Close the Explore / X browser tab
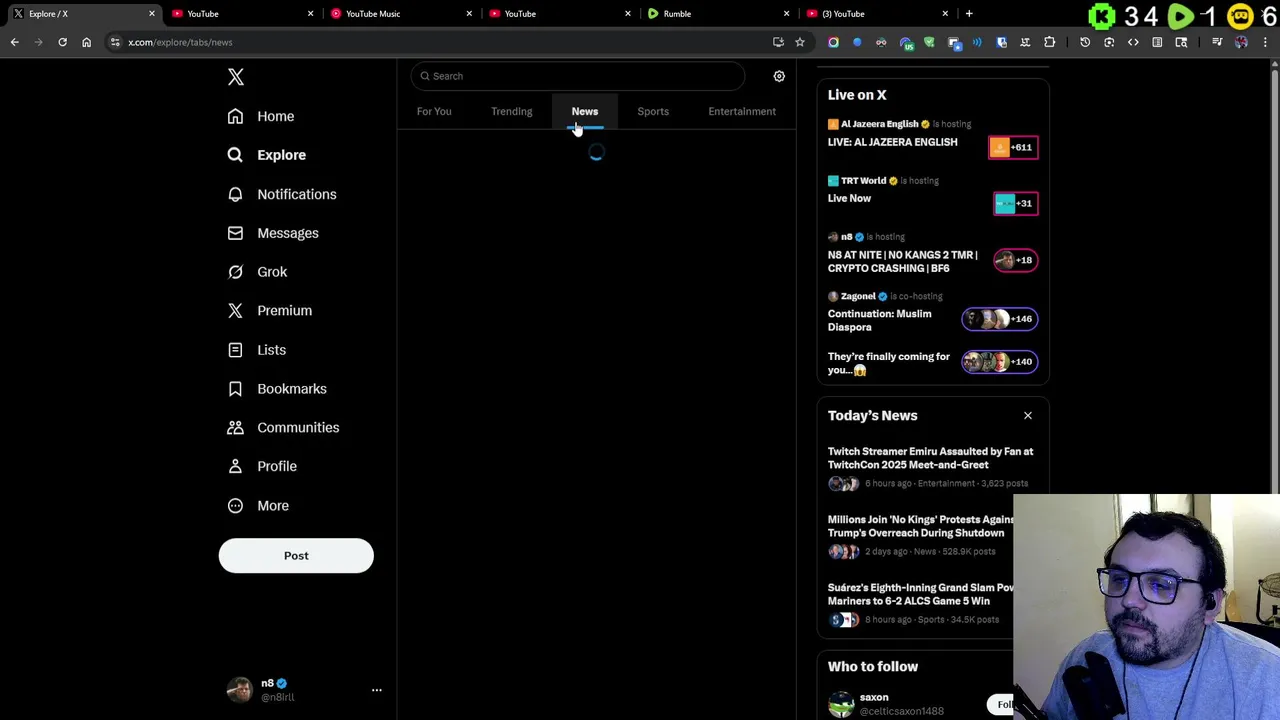The image size is (1280, 720). [x=151, y=14]
